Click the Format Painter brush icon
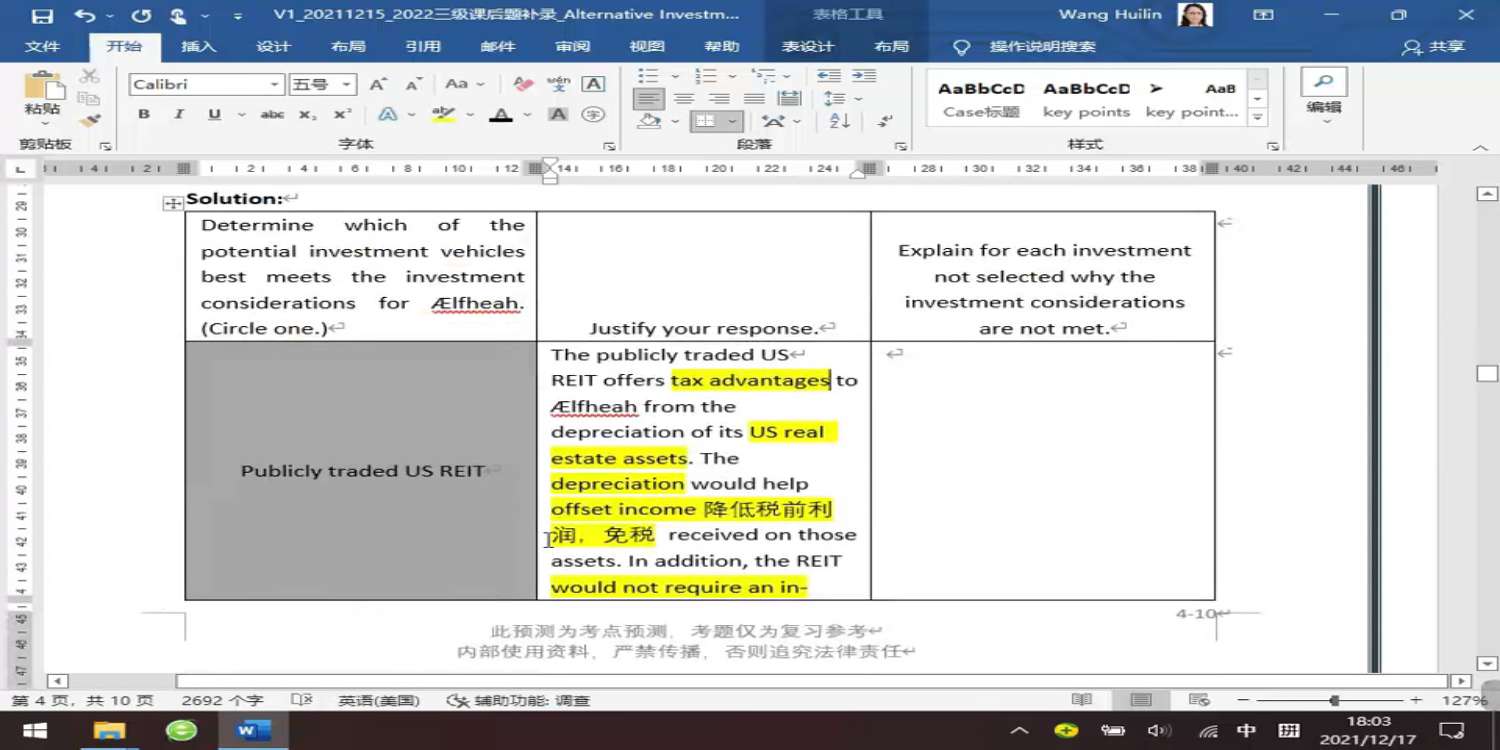The image size is (1500, 750). tap(90, 121)
